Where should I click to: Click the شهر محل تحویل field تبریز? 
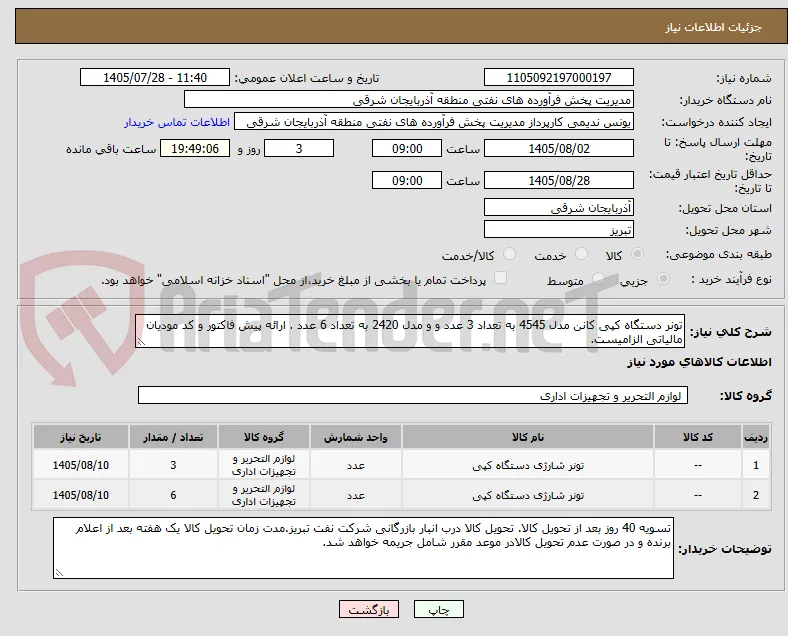point(558,229)
